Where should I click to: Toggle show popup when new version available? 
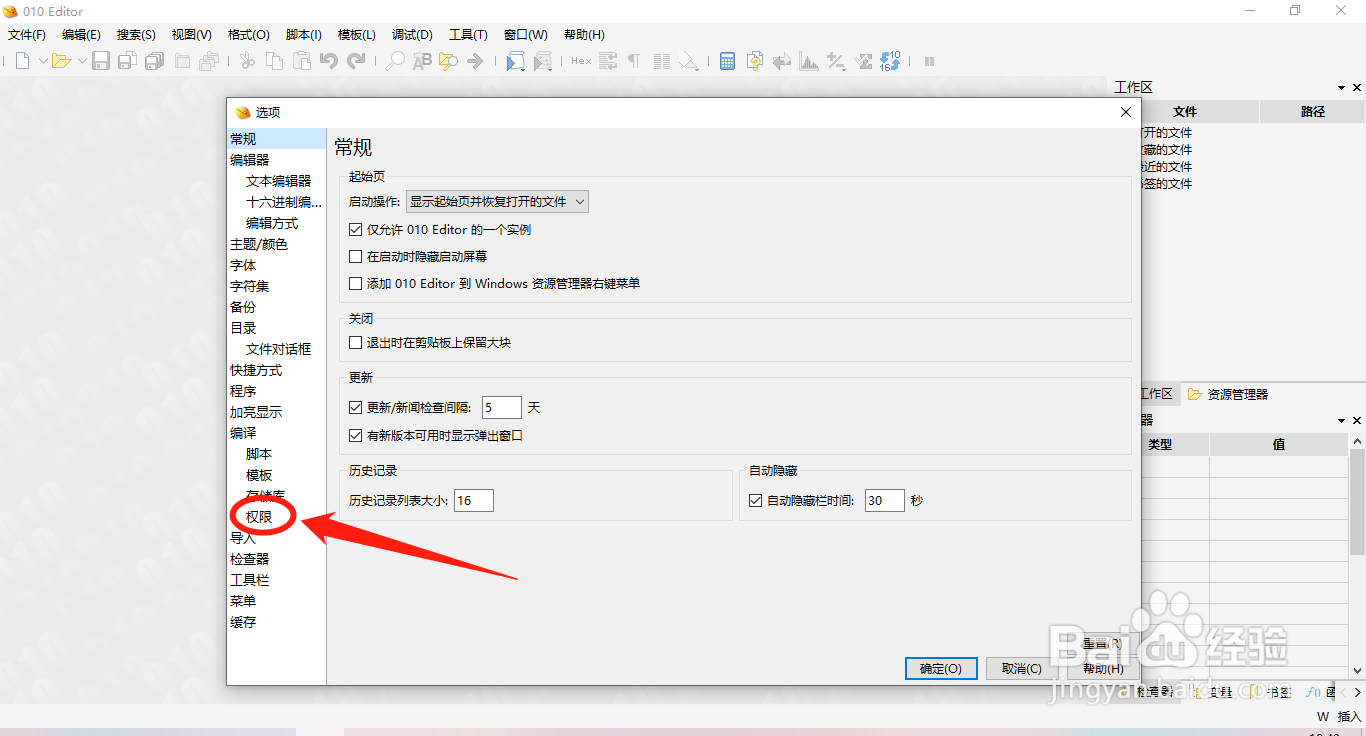coord(355,436)
